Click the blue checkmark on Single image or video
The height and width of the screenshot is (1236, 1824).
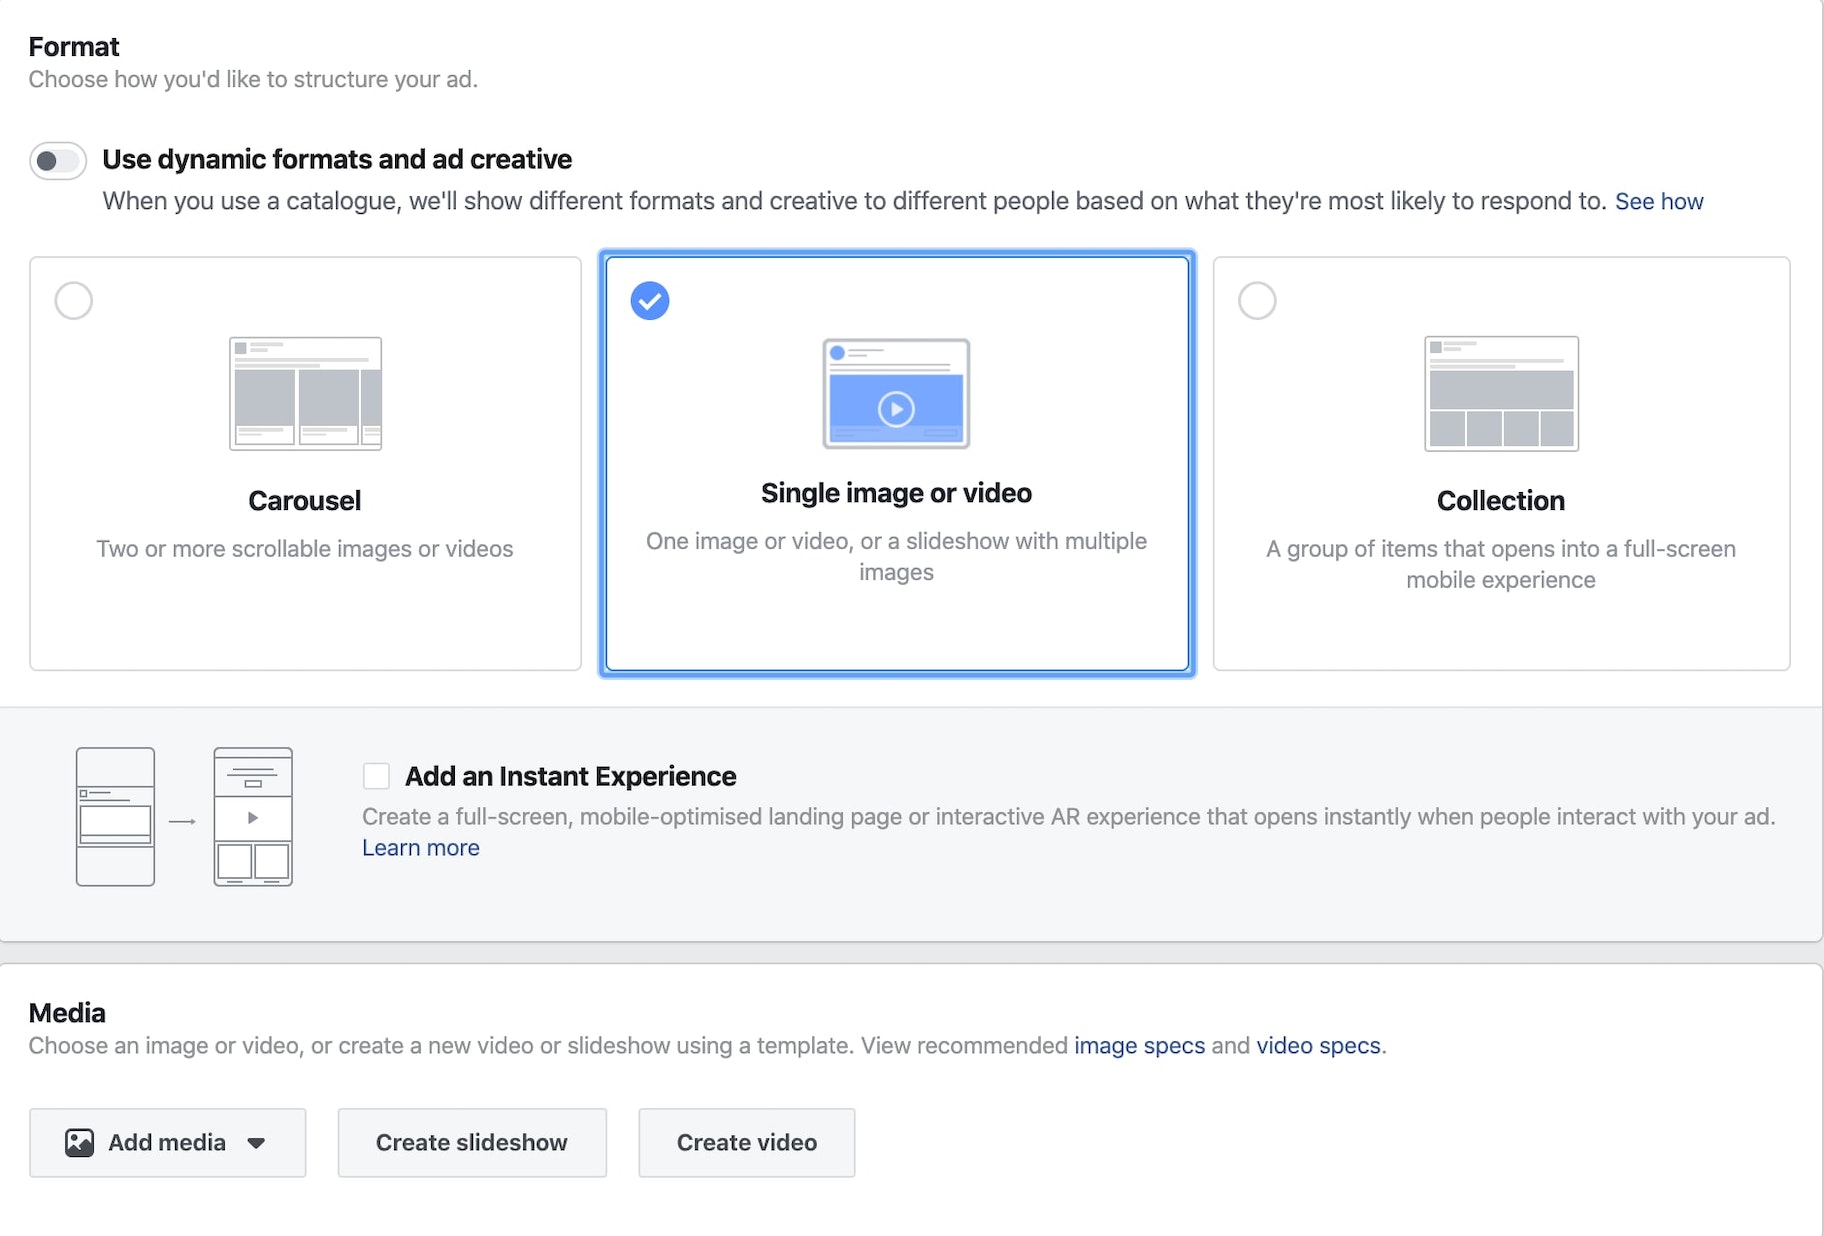pos(650,300)
